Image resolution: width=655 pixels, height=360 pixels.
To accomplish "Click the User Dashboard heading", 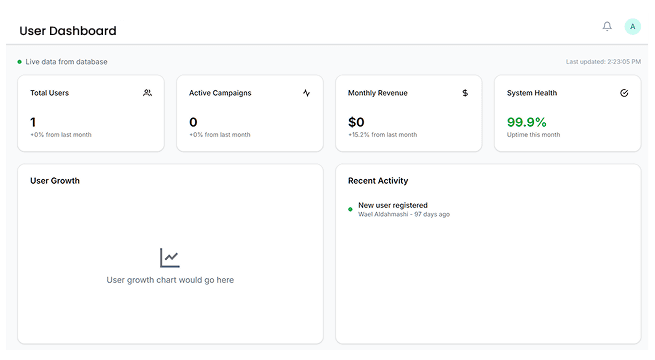I will 68,31.
